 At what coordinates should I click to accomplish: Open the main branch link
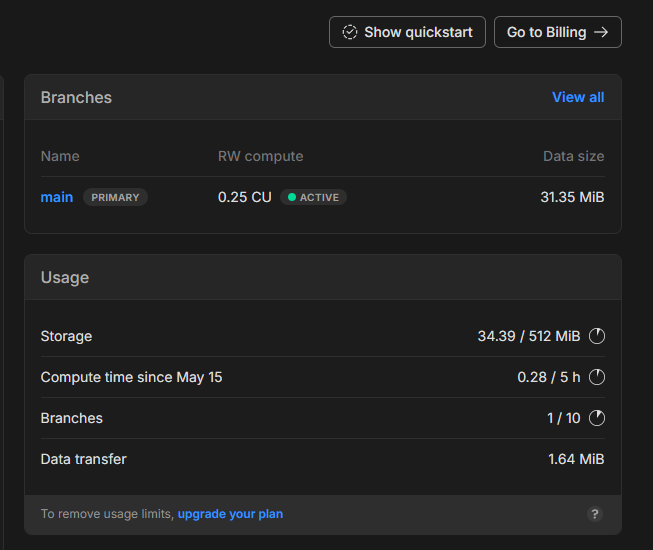pos(57,197)
